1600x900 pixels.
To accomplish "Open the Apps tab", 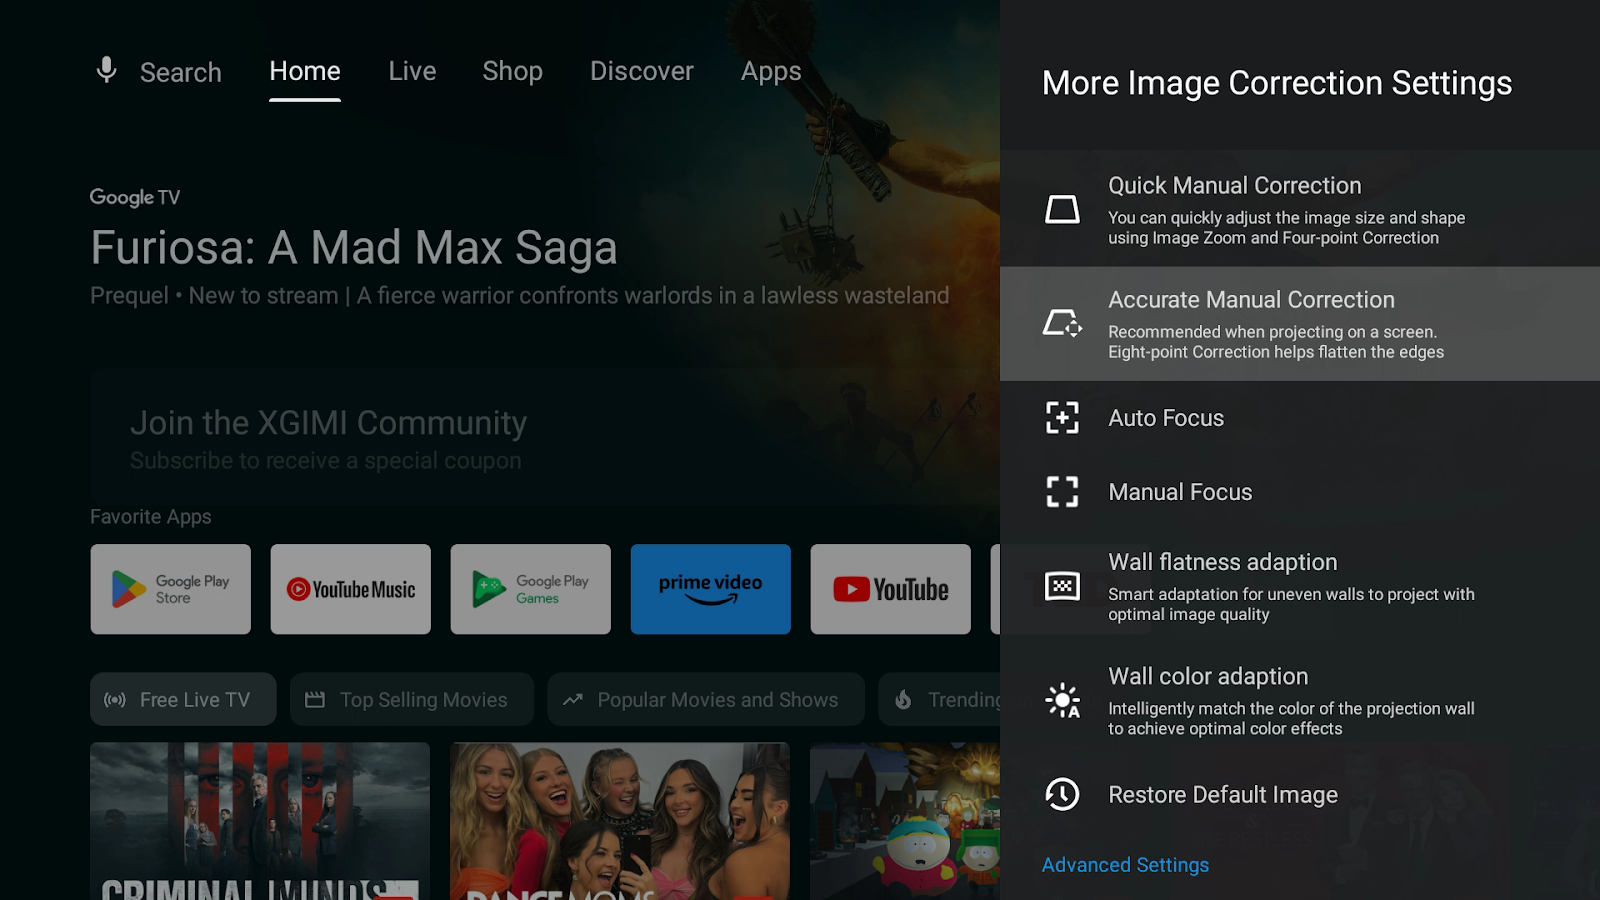I will [x=771, y=72].
